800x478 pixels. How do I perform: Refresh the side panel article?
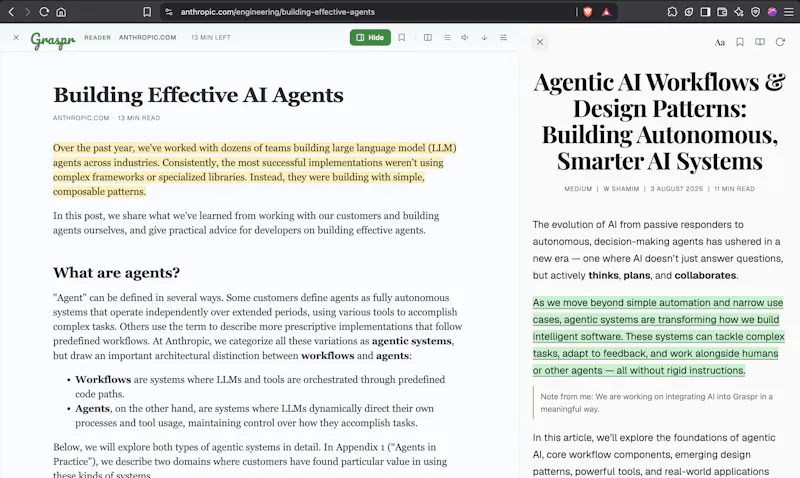(780, 42)
